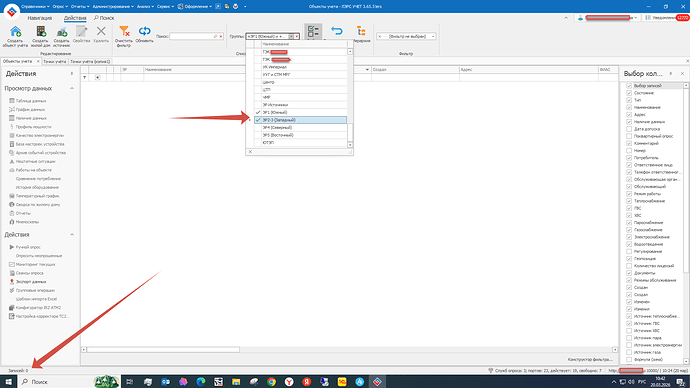Open the Отчеты menu dropdown
The height and width of the screenshot is (388, 690).
(80, 7)
